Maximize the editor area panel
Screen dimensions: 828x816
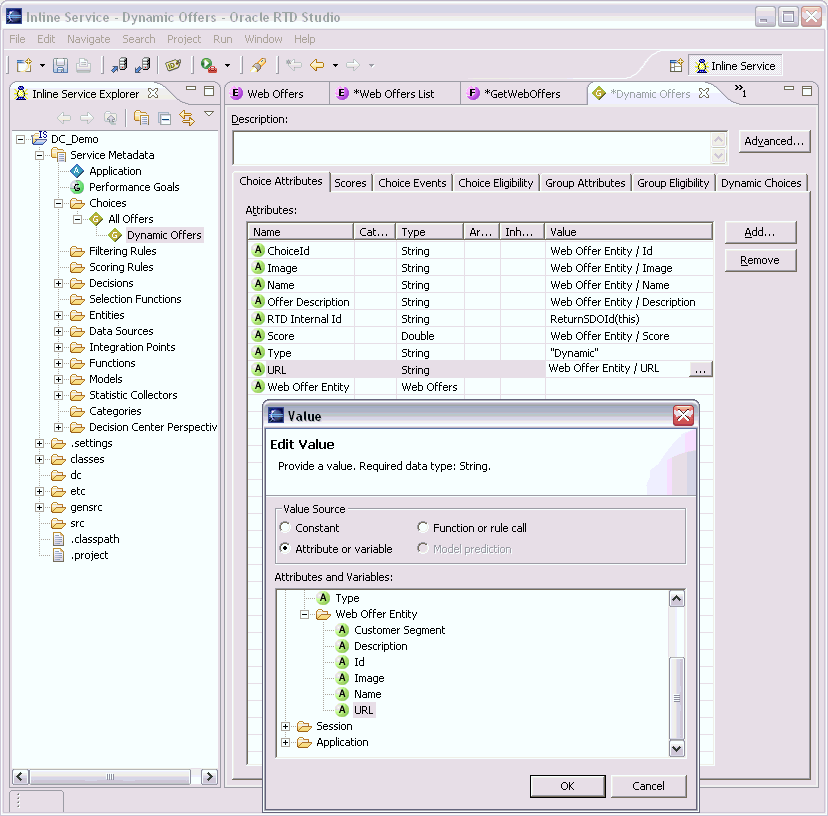[x=806, y=90]
